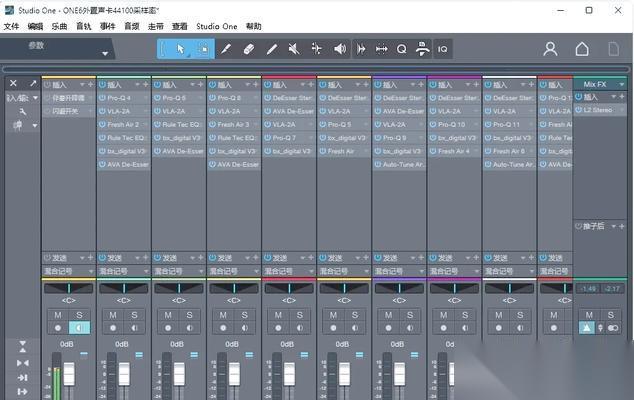Select the Range tool beside the Arrow tool

[203, 49]
